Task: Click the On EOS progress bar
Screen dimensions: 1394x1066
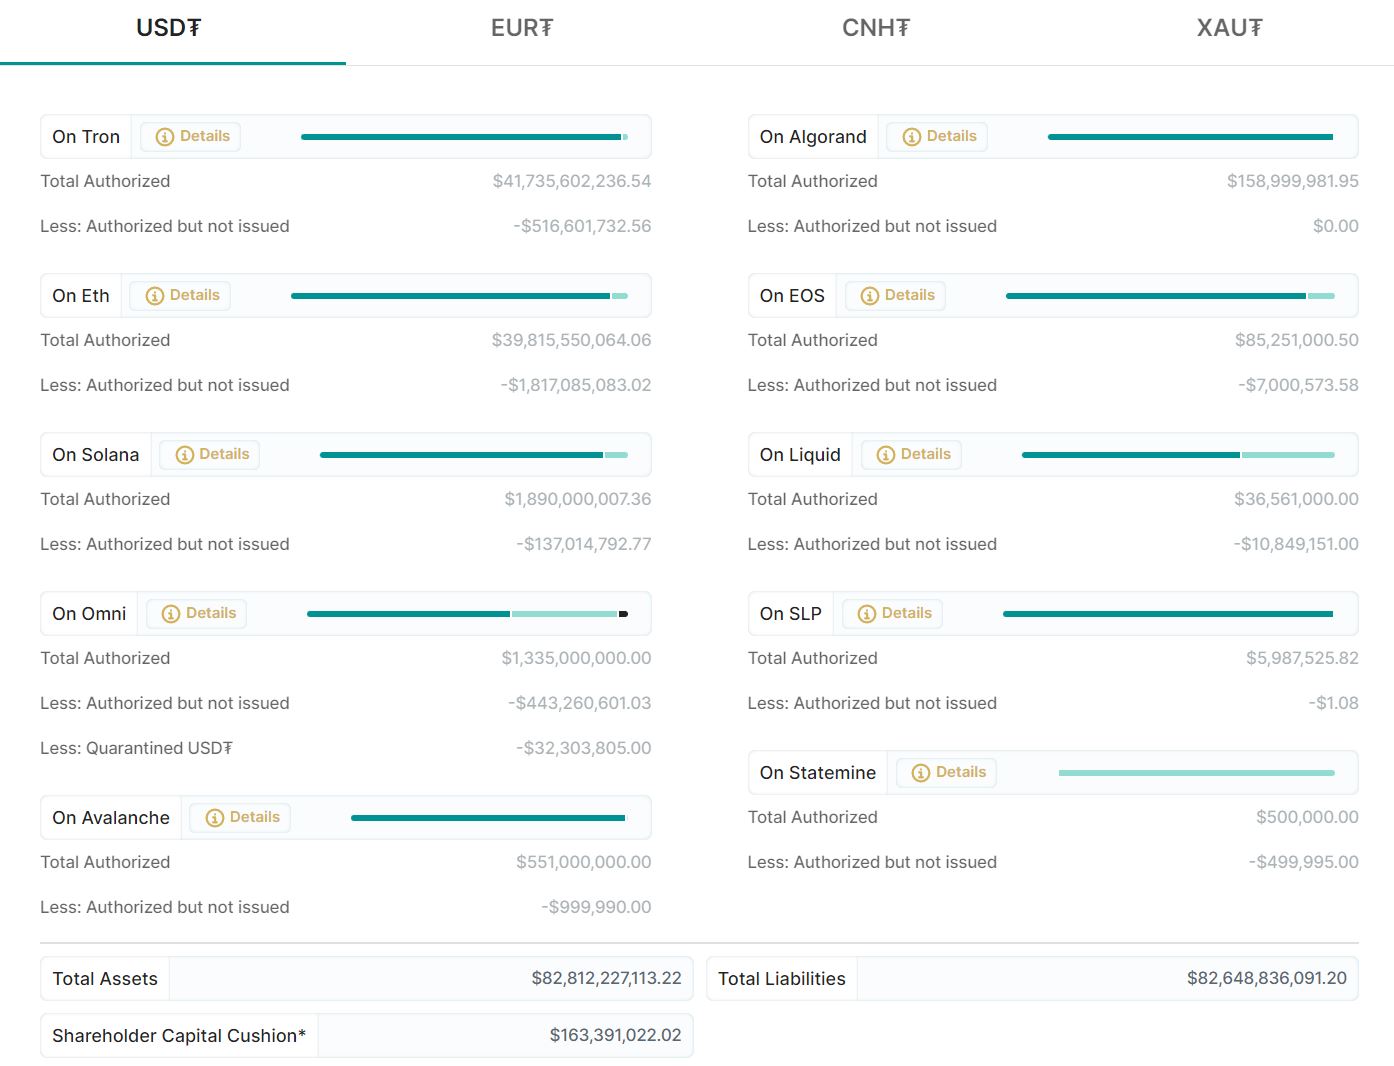Action: click(1170, 296)
